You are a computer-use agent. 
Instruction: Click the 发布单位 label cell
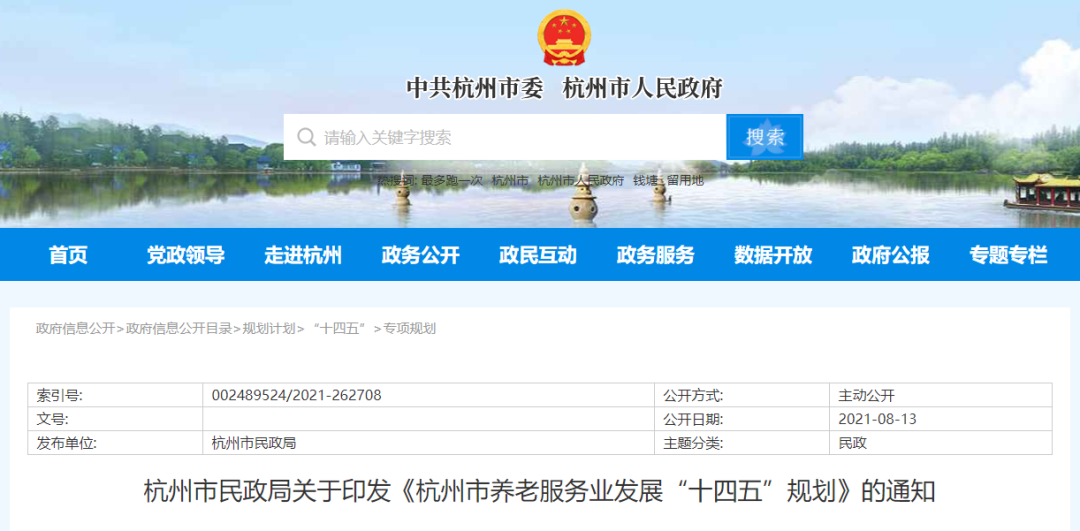coord(115,443)
